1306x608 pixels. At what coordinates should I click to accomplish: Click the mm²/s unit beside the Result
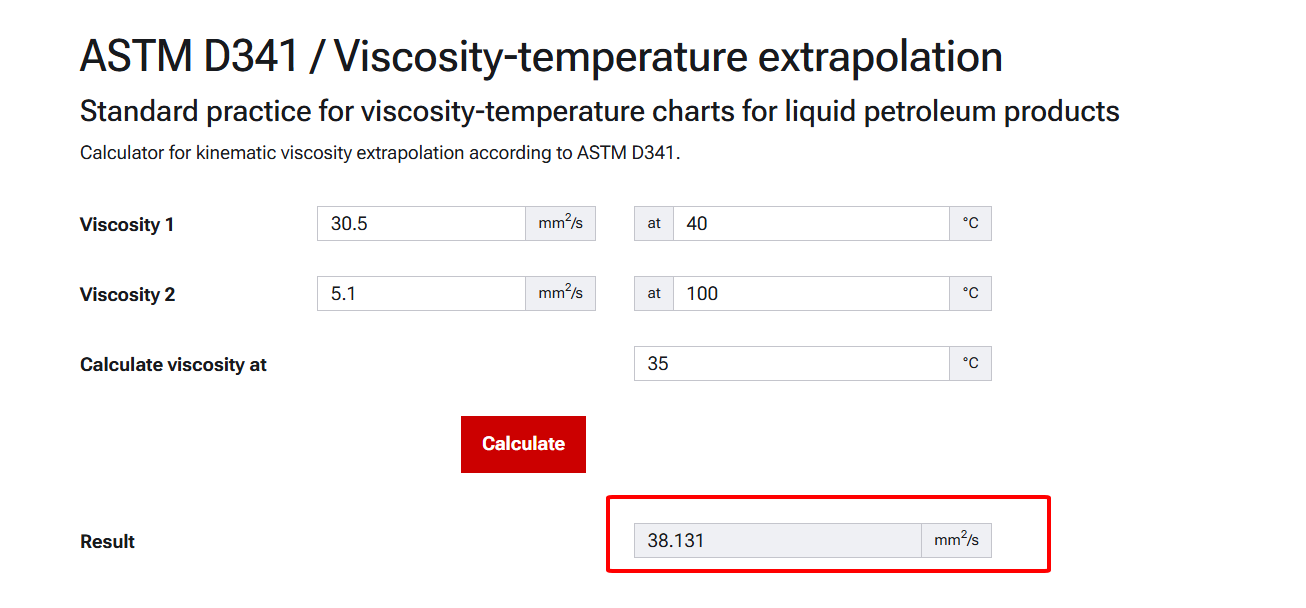pos(956,541)
